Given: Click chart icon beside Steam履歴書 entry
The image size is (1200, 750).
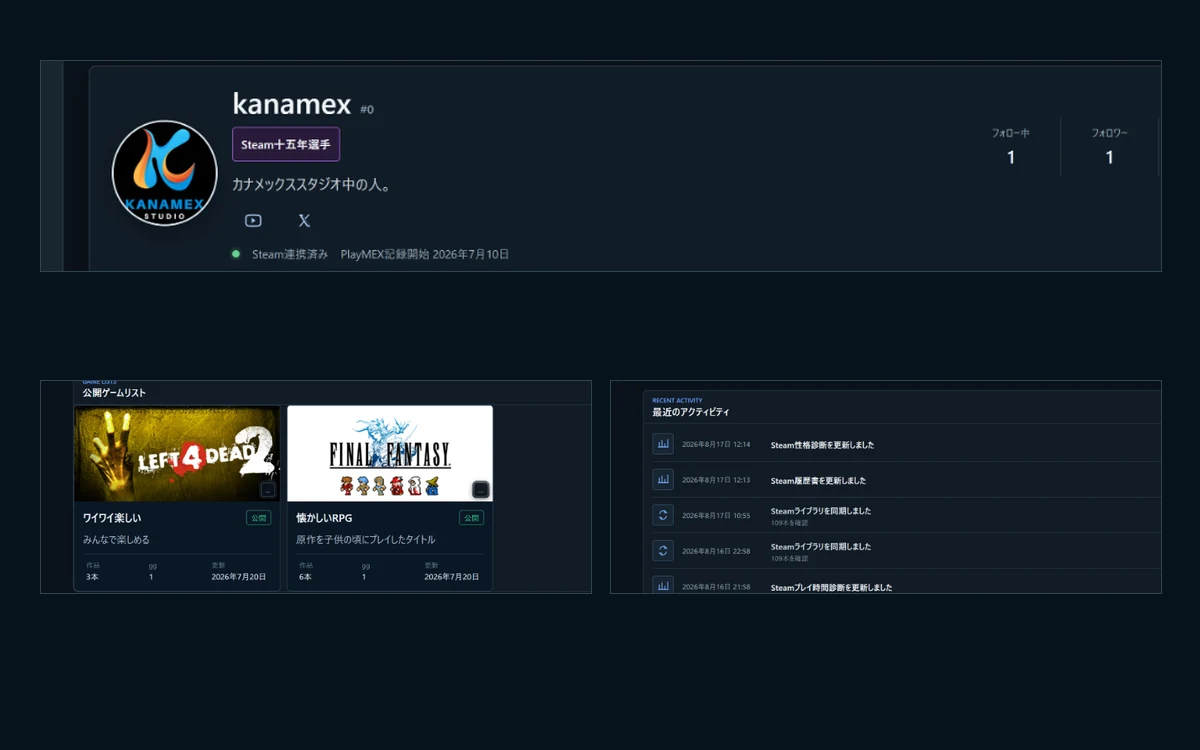Looking at the screenshot, I should pyautogui.click(x=662, y=480).
